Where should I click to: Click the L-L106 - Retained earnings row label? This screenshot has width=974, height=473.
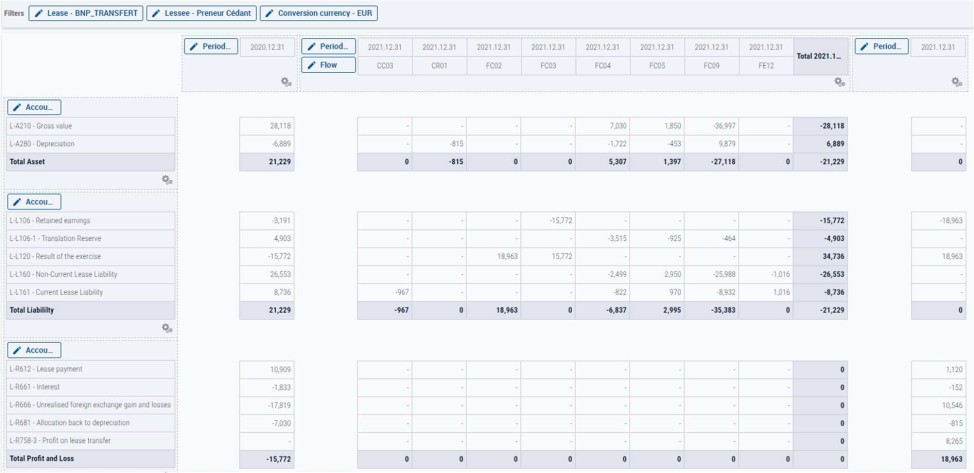[x=91, y=221]
